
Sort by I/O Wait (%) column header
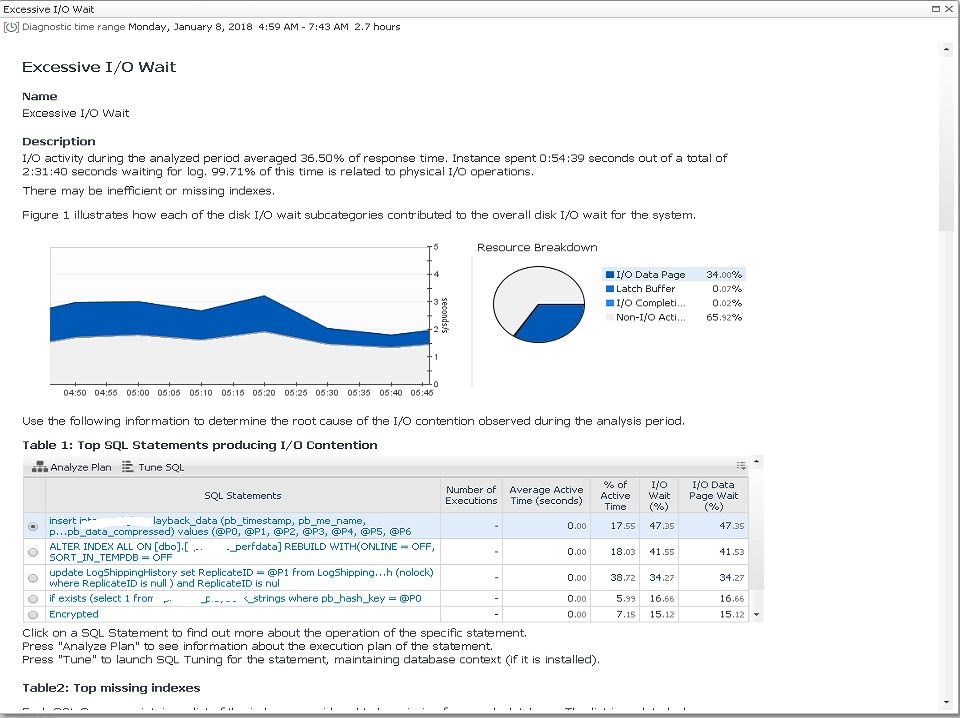point(659,495)
